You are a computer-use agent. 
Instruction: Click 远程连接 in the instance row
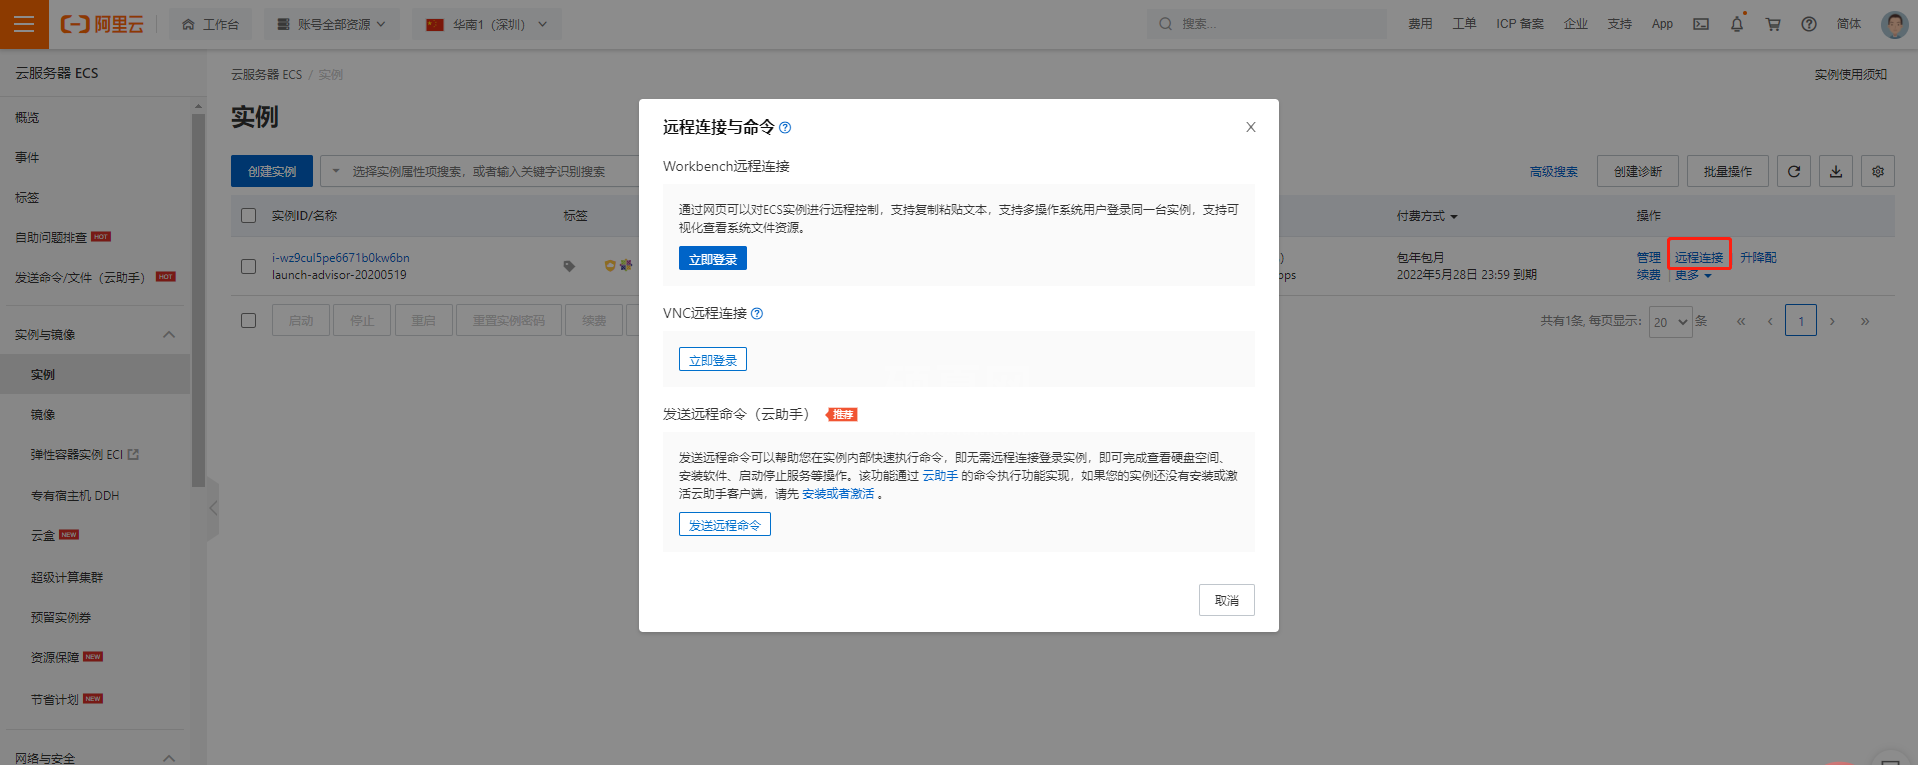[x=1699, y=257]
